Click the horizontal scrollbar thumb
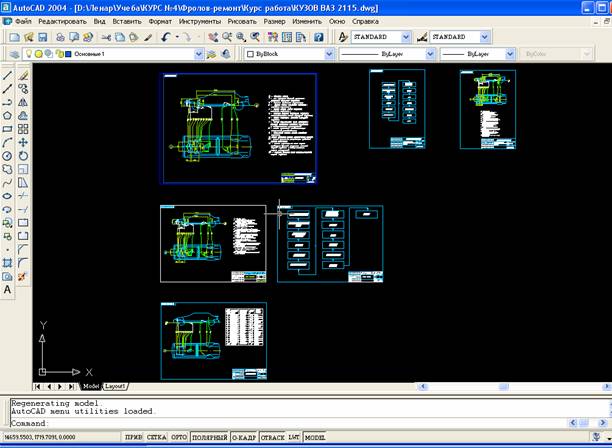The height and width of the screenshot is (448, 612). click(x=503, y=387)
